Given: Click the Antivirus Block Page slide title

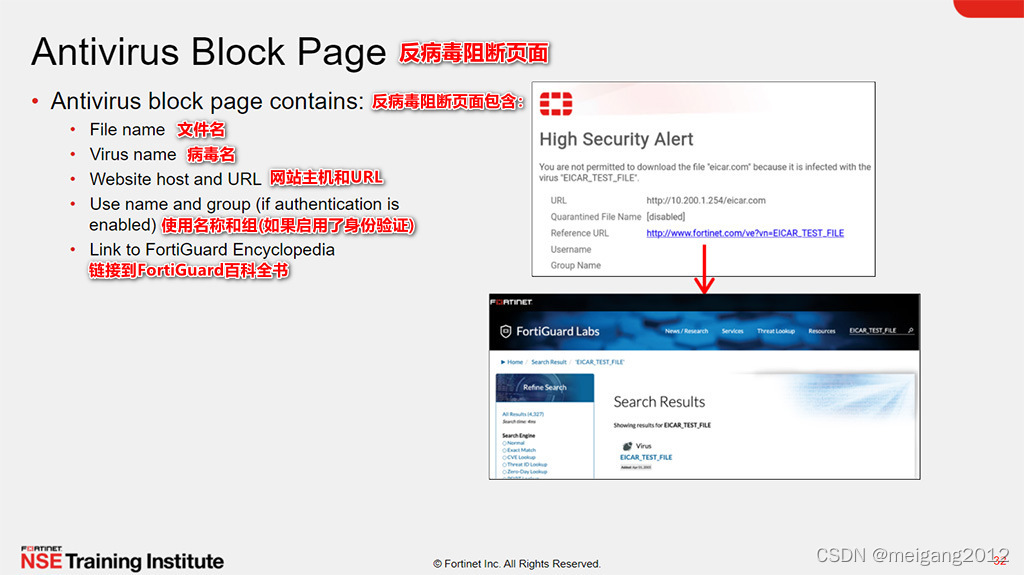Looking at the screenshot, I should tap(208, 52).
